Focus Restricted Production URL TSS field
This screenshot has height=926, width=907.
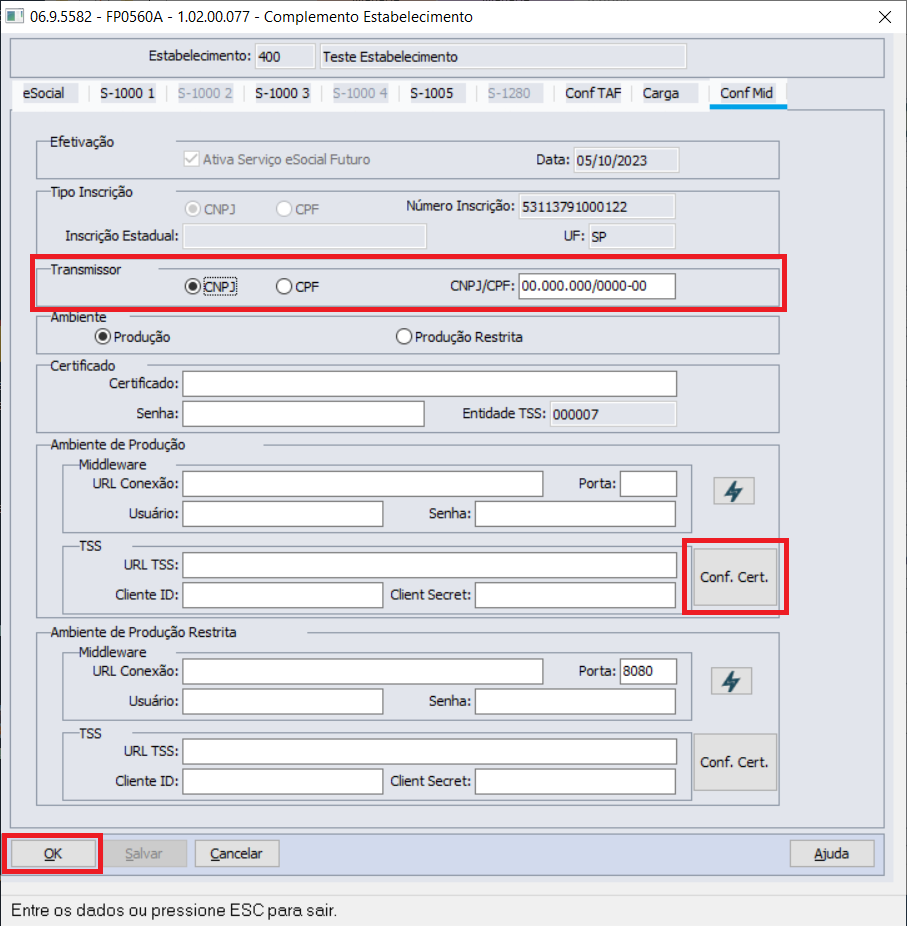pos(429,751)
